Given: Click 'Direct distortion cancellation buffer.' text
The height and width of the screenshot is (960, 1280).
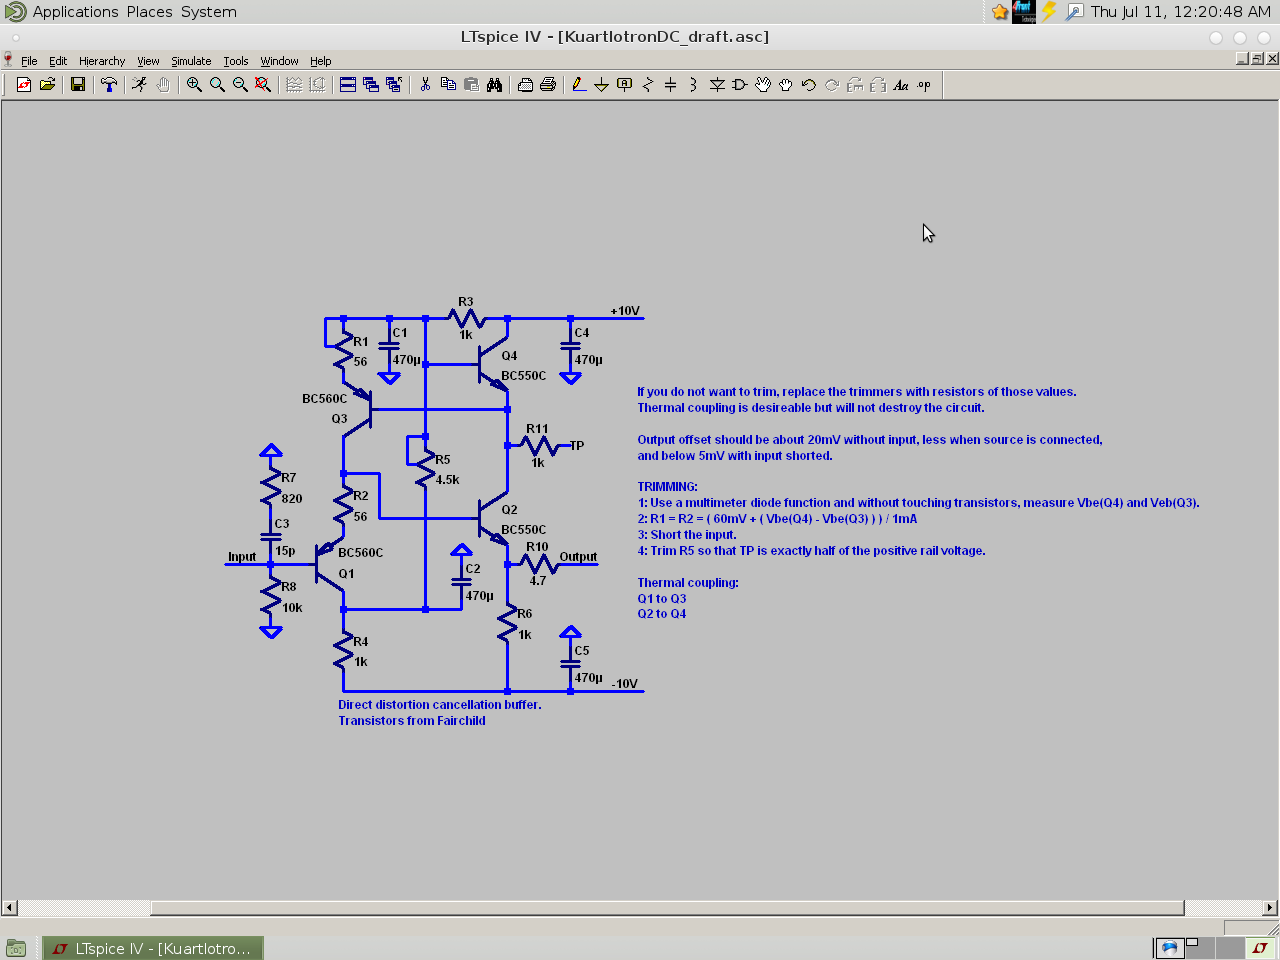Looking at the screenshot, I should (x=440, y=705).
